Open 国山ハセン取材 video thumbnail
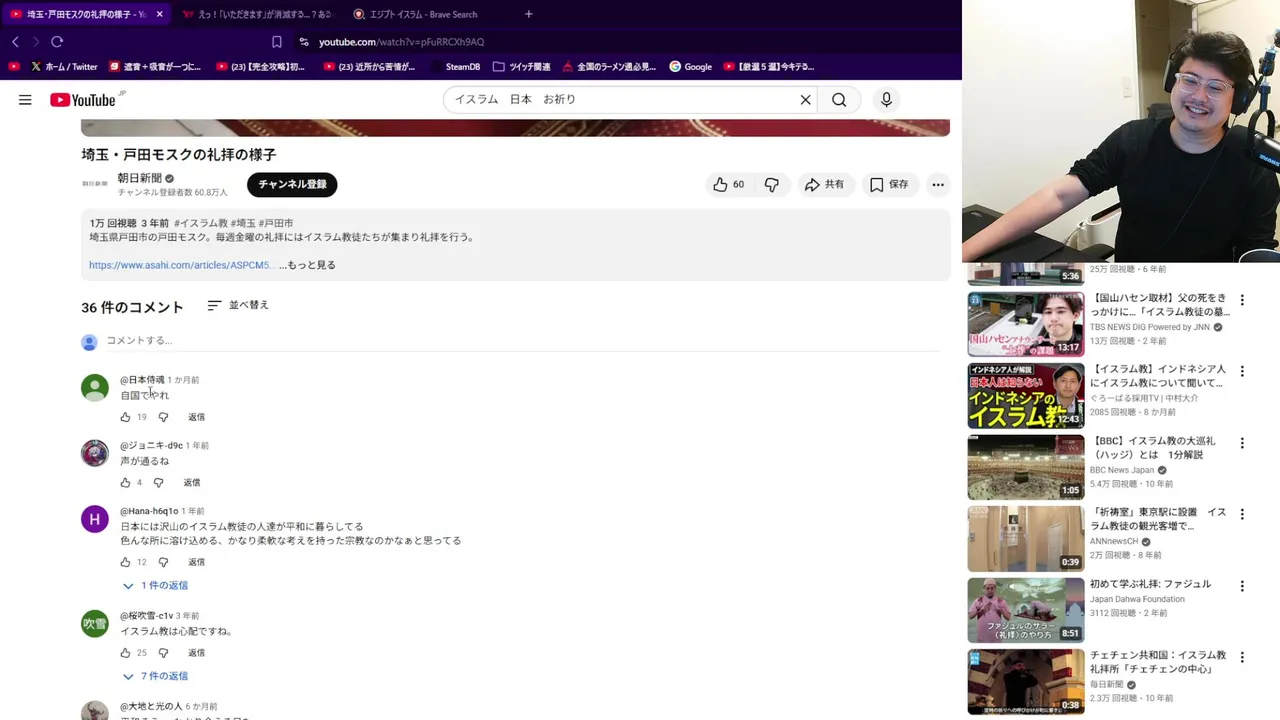1280x720 pixels. coord(1025,324)
